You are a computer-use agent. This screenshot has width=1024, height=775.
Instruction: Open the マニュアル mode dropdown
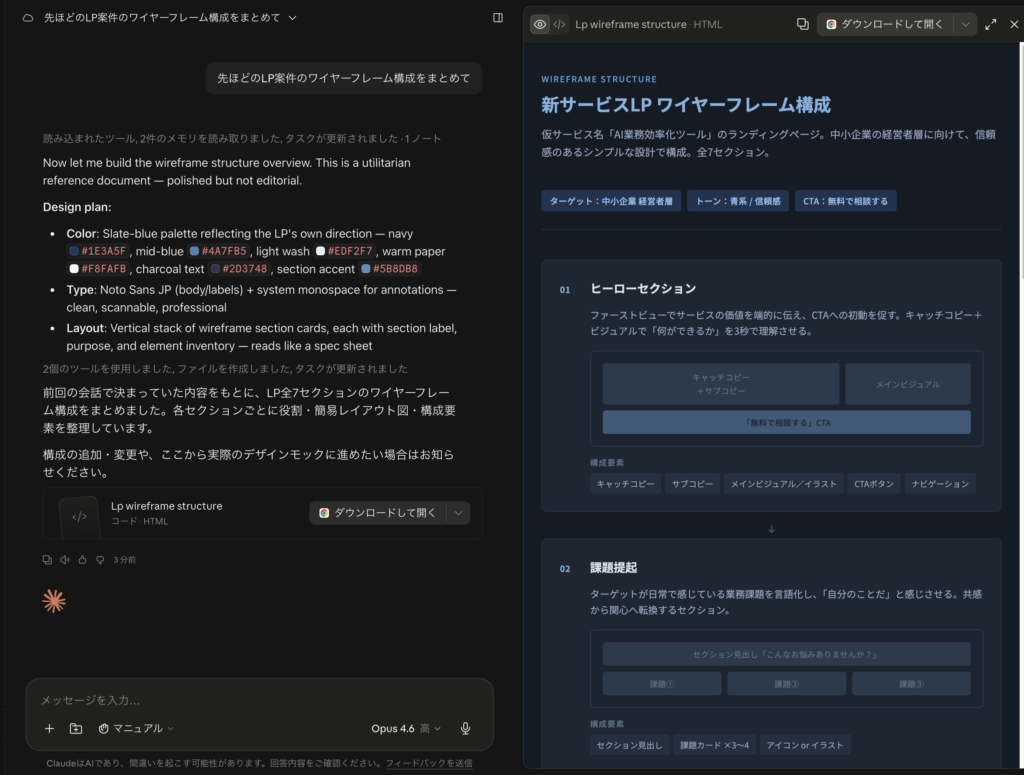click(x=136, y=728)
